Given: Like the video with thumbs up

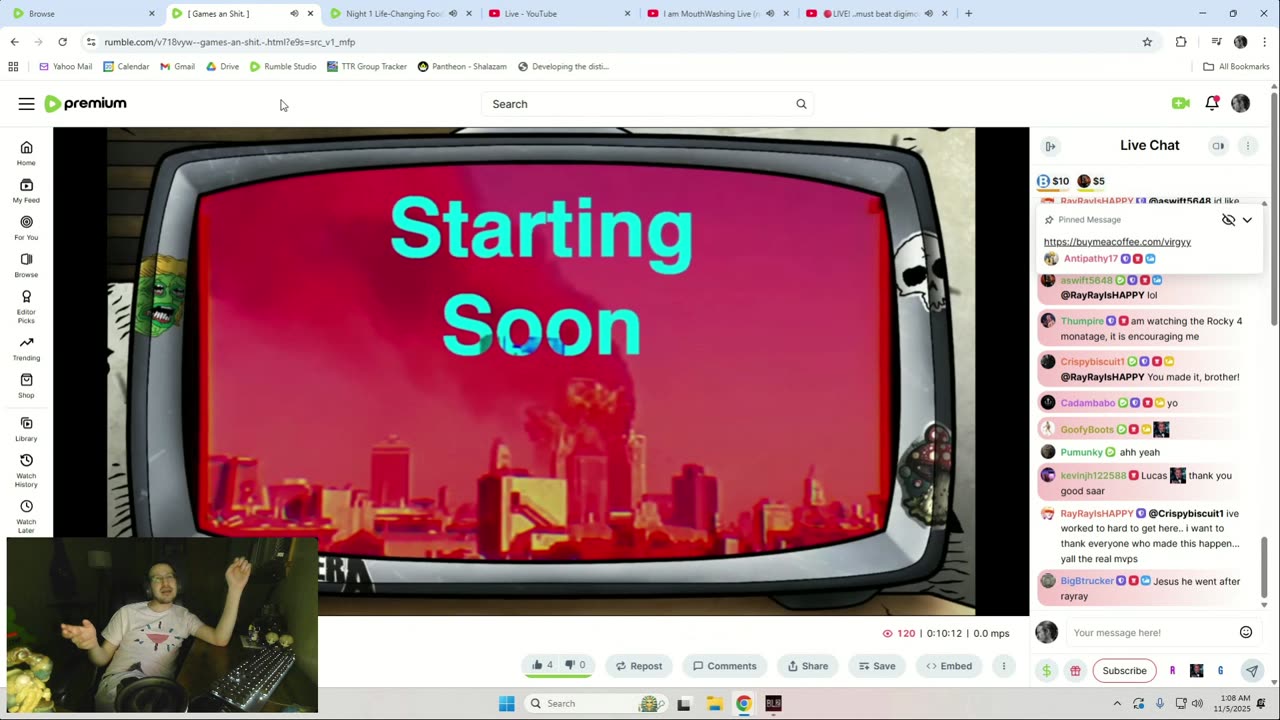Looking at the screenshot, I should tap(542, 666).
